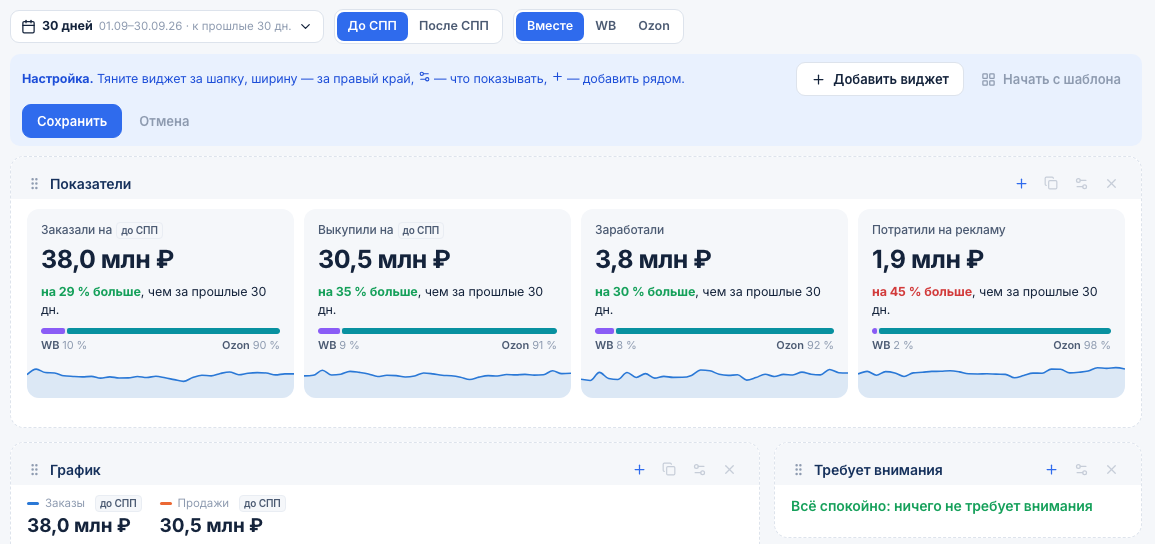Grab the Показатели widget drag handle
The width and height of the screenshot is (1155, 544).
pyautogui.click(x=34, y=184)
